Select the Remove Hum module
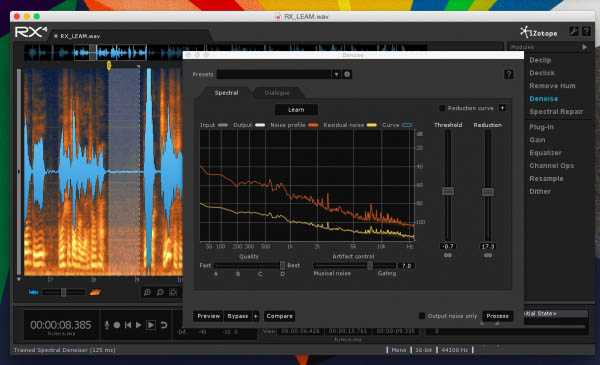The image size is (600, 365). pos(552,86)
